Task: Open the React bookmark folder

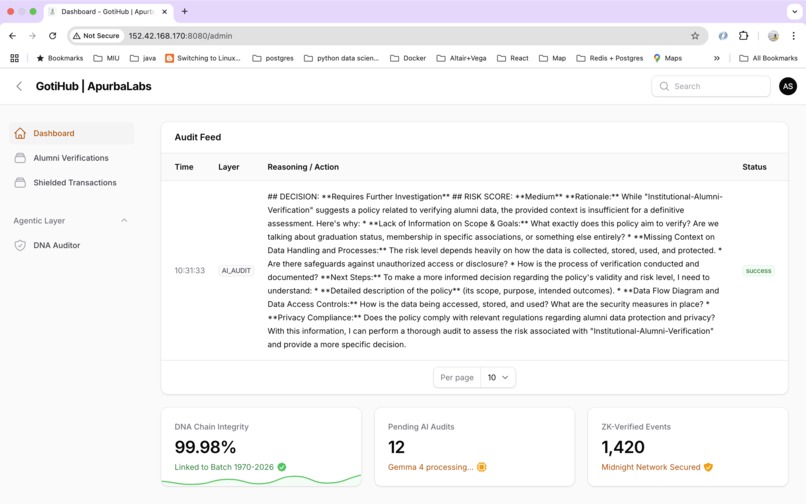Action: 512,58
